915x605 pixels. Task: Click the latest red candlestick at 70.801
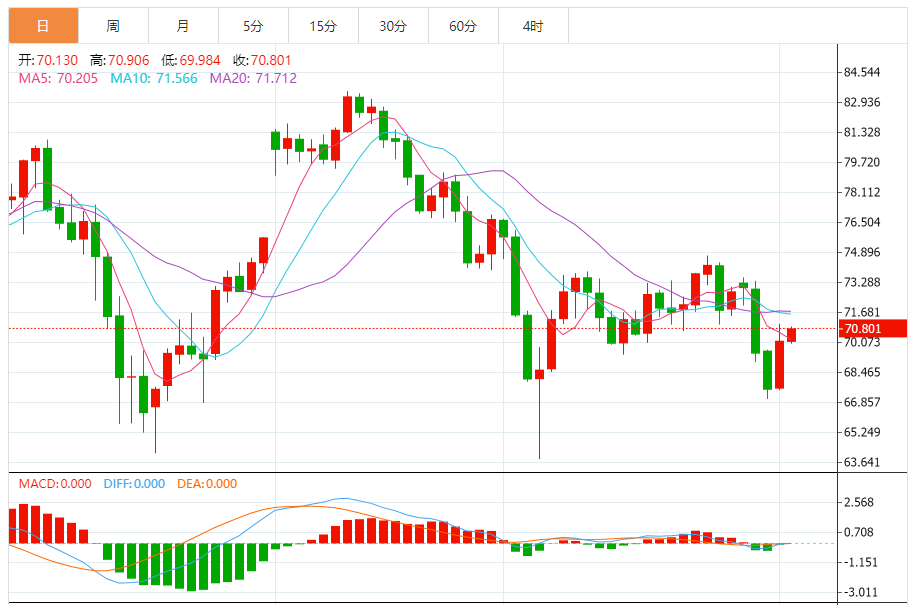pyautogui.click(x=791, y=335)
